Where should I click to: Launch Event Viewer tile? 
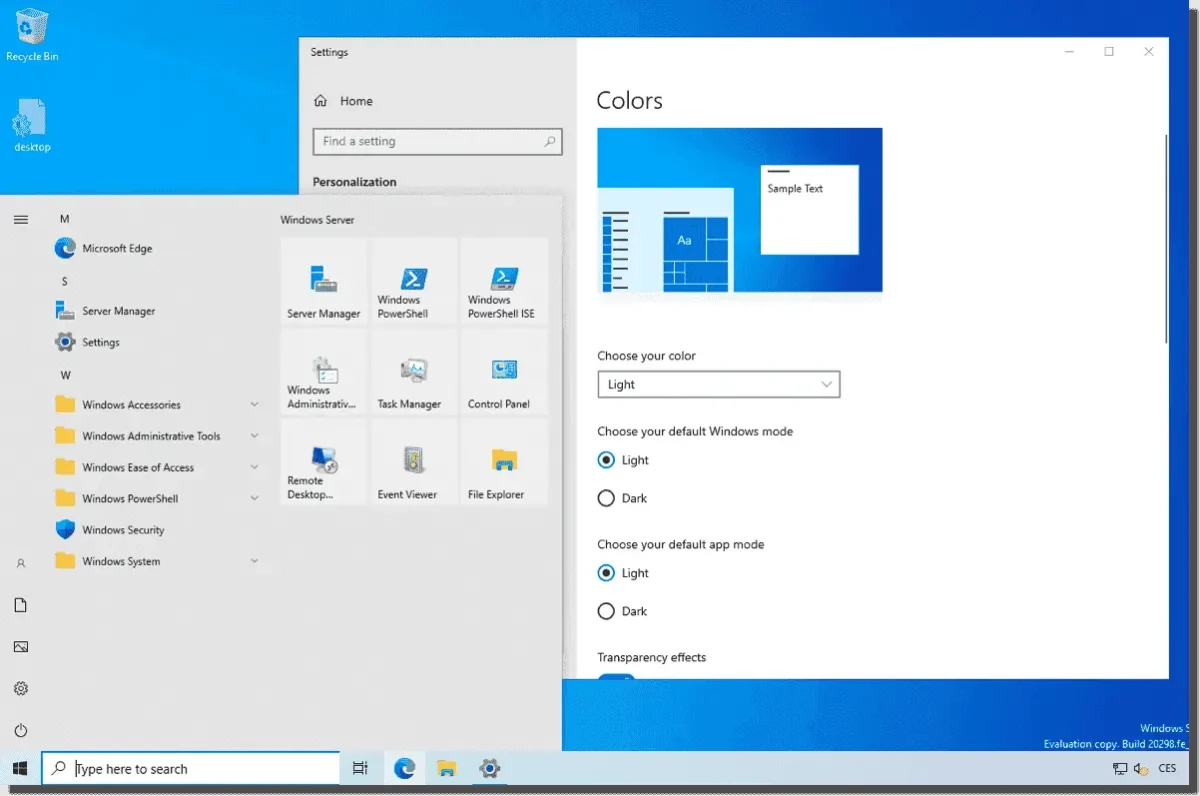tap(413, 462)
